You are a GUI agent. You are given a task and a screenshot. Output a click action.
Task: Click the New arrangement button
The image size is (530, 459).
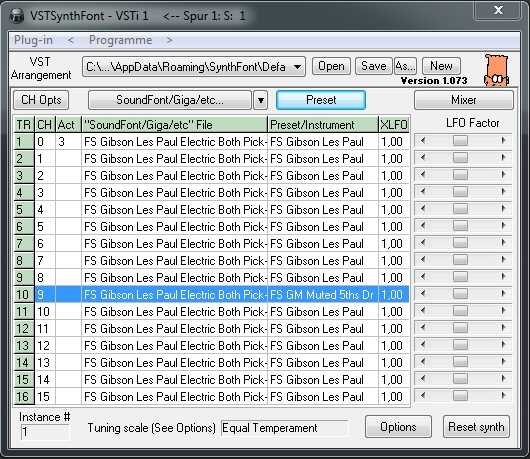[441, 66]
